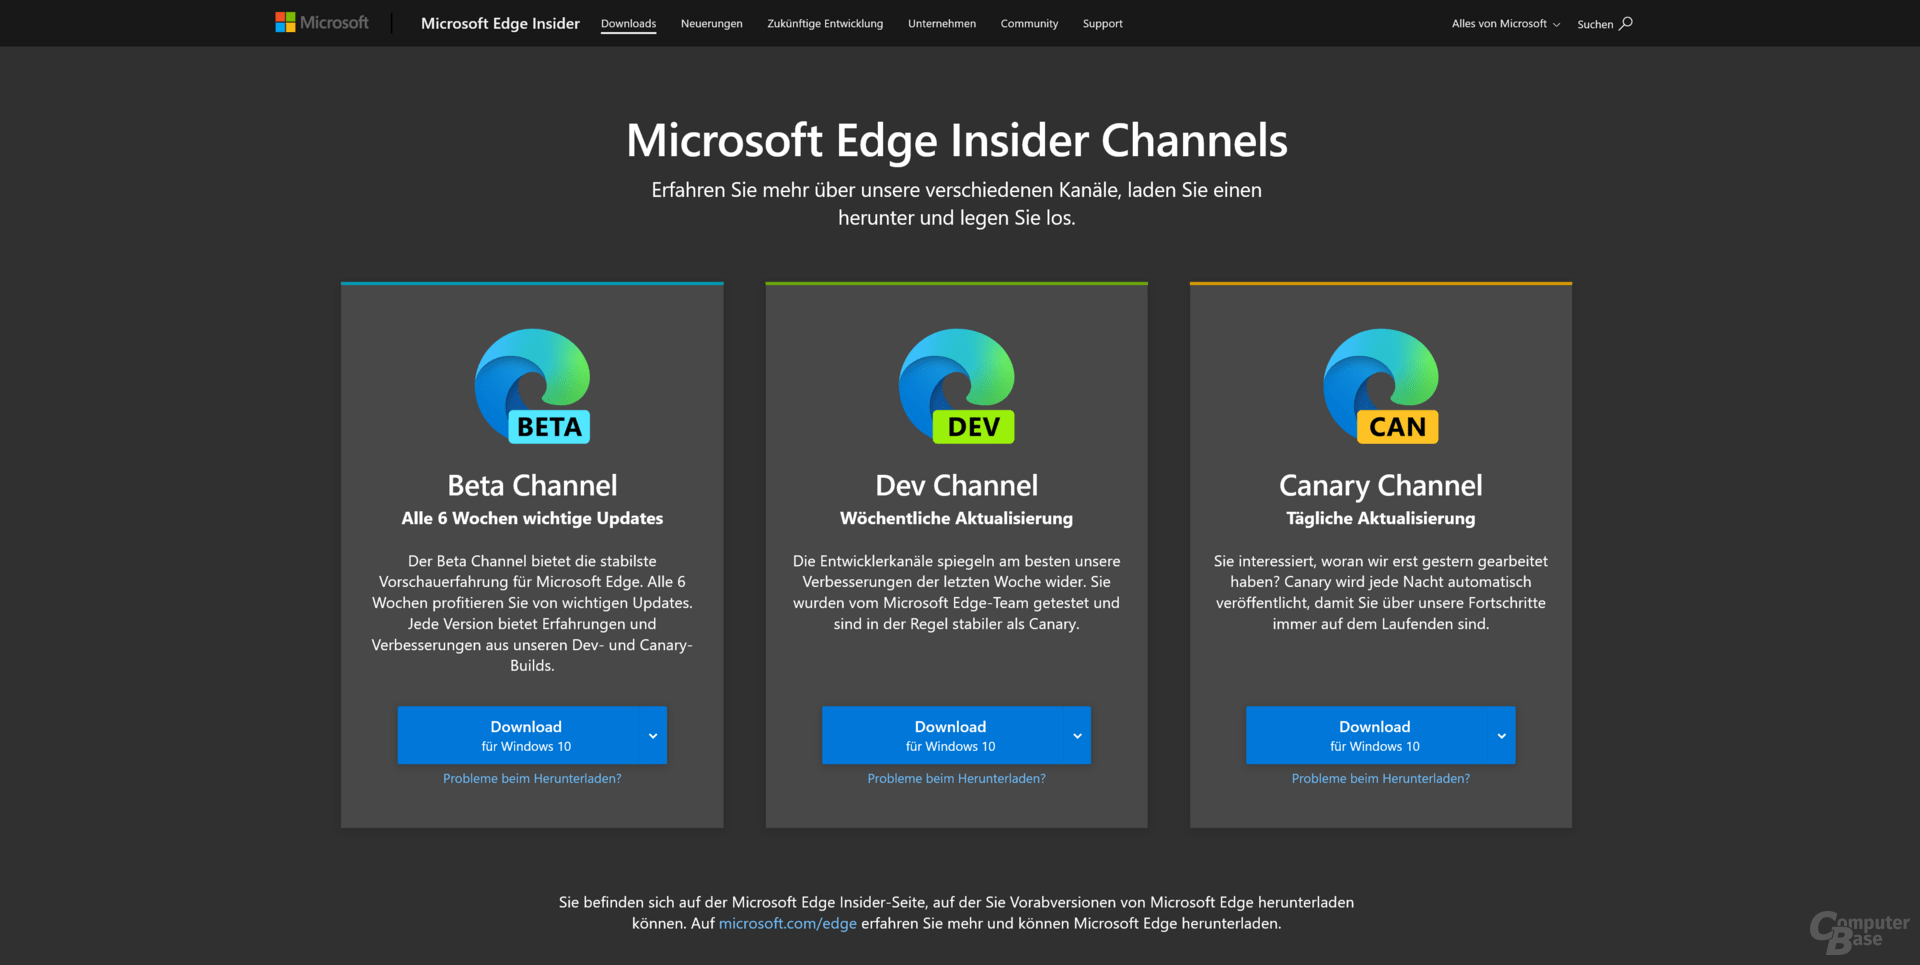Click Probleme beim Herunterladen under Beta

pyautogui.click(x=532, y=778)
